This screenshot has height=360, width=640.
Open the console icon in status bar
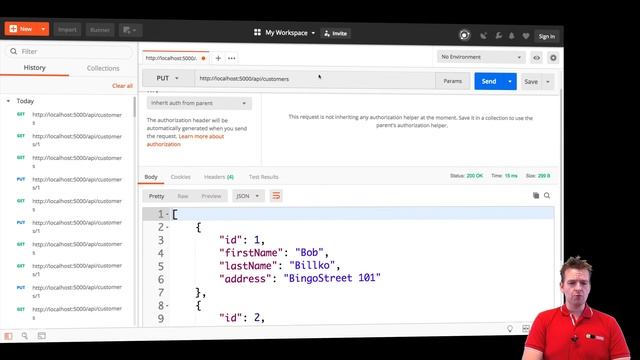tap(42, 336)
